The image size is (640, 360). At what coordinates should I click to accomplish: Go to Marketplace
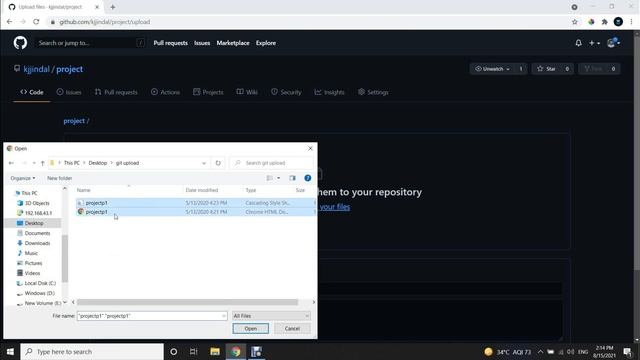[x=233, y=43]
